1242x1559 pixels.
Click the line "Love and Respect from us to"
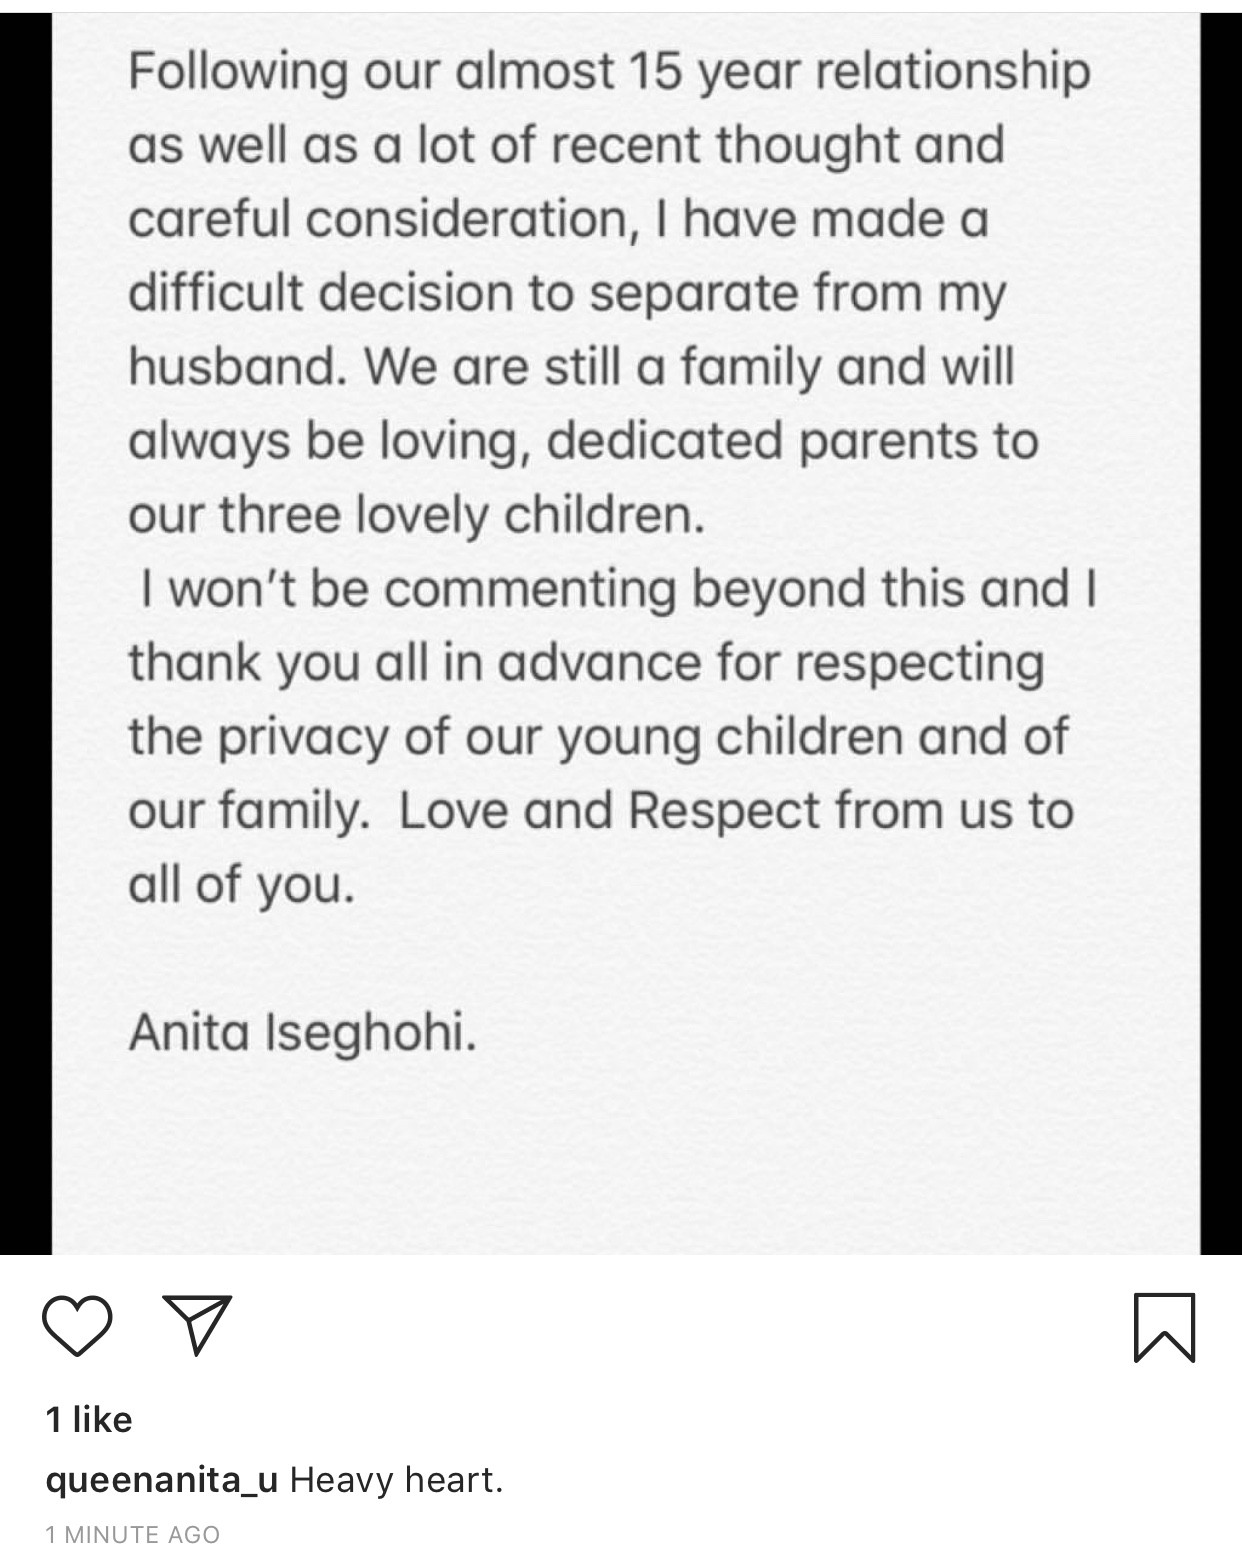pos(735,811)
